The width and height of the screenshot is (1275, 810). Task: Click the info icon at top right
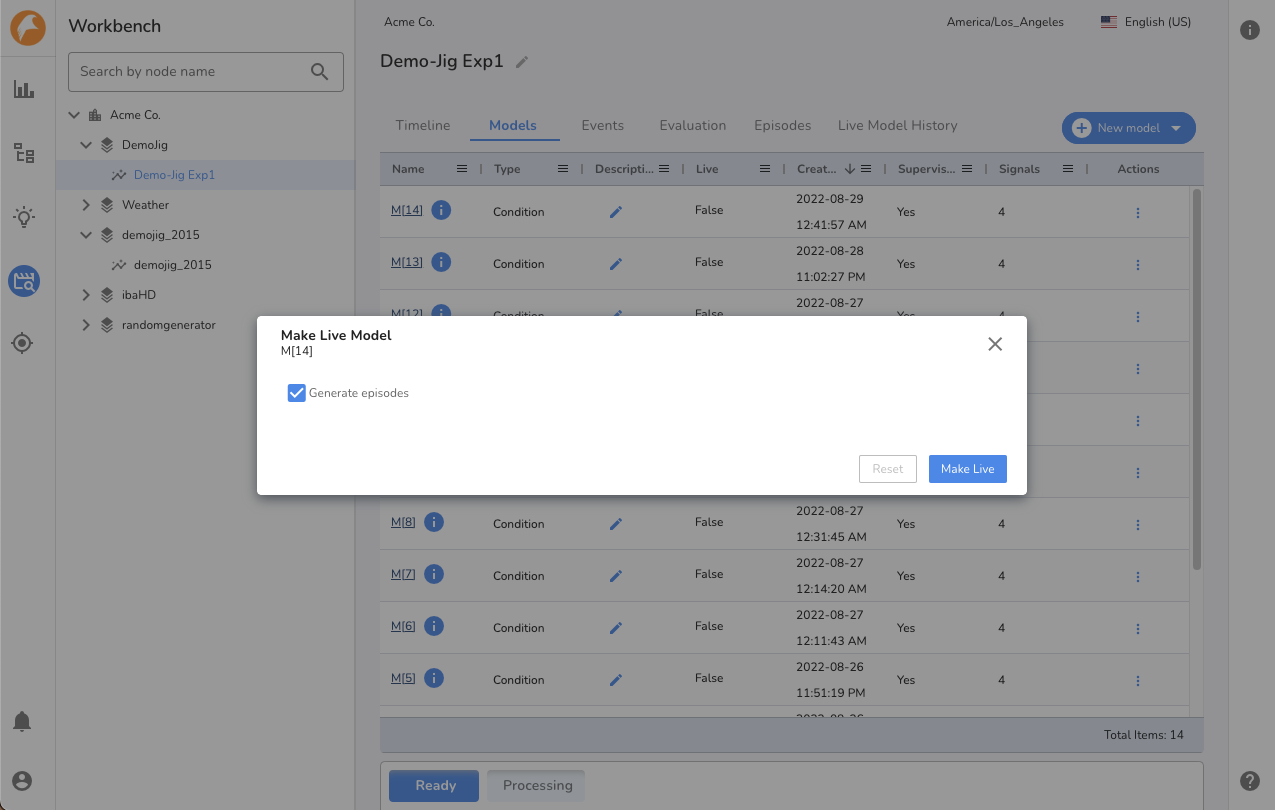click(x=1250, y=30)
